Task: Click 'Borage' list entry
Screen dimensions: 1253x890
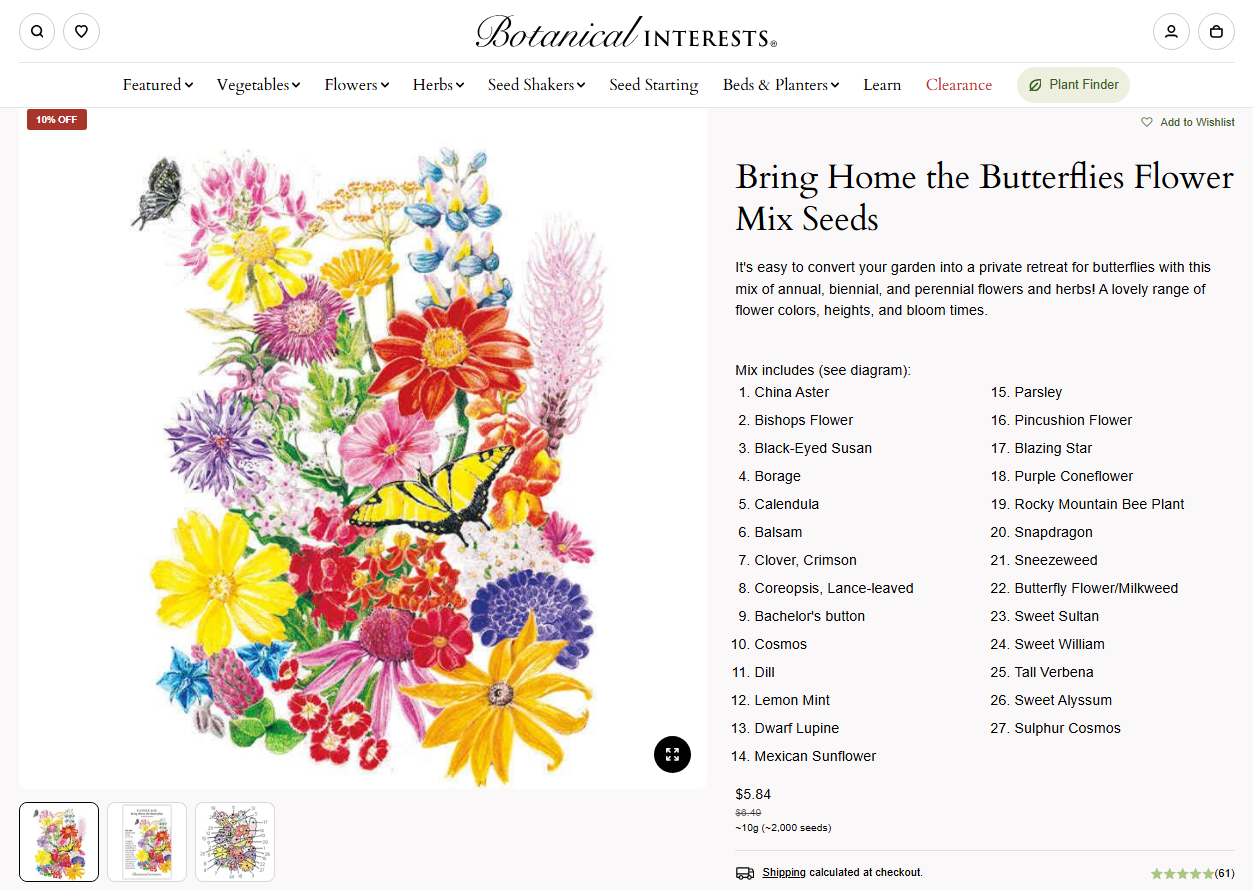Action: (x=778, y=476)
